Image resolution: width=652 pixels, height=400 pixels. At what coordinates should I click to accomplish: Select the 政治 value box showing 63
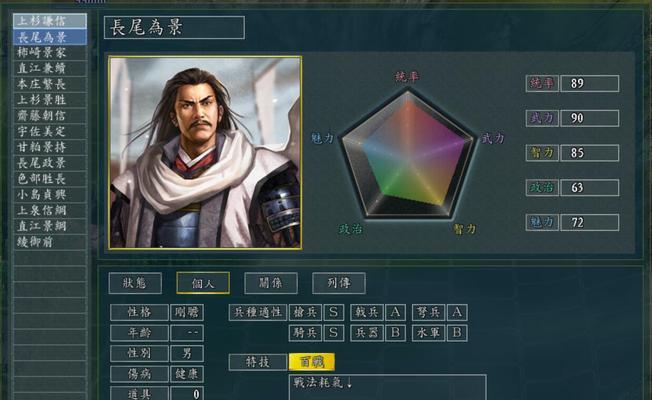point(590,188)
